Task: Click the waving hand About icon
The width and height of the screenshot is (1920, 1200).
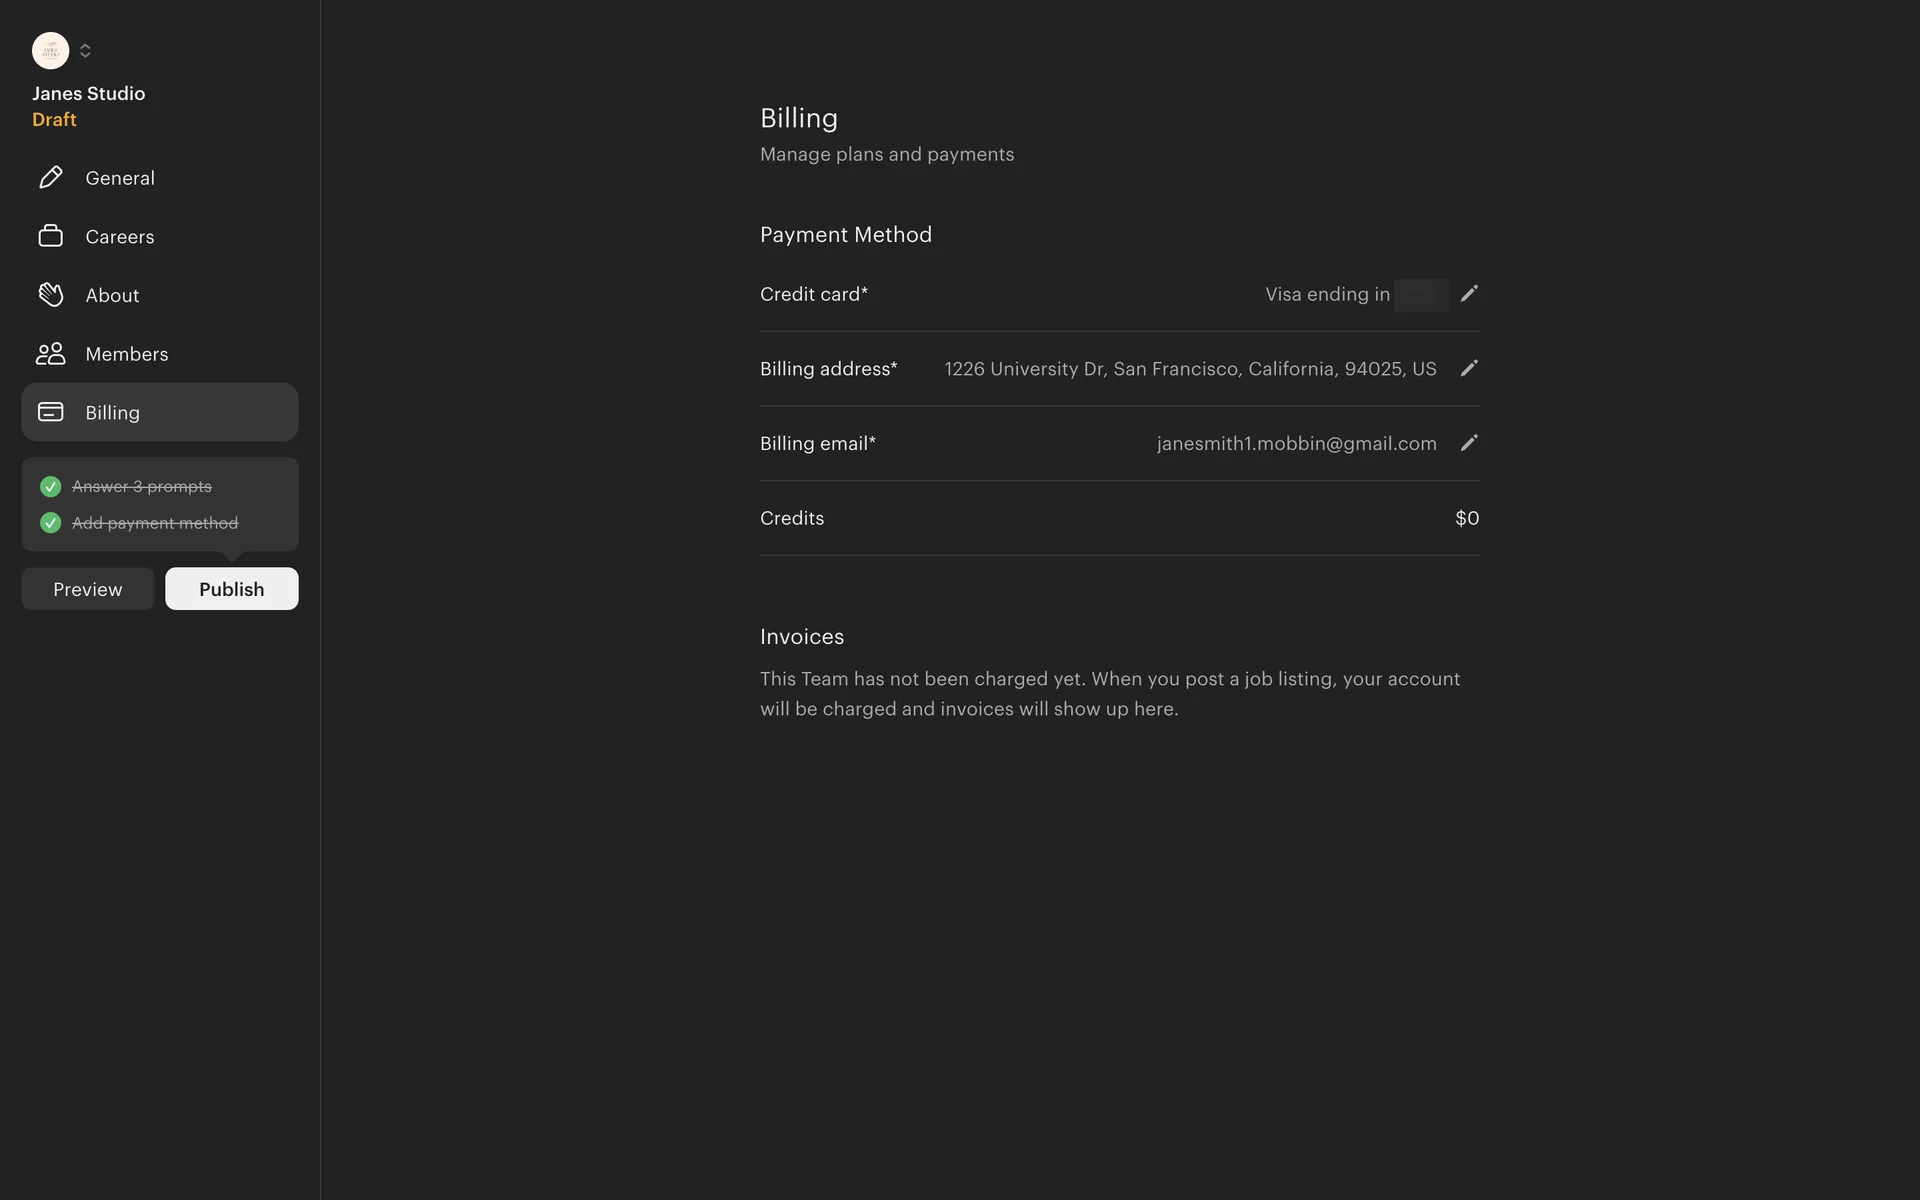Action: click(x=50, y=295)
